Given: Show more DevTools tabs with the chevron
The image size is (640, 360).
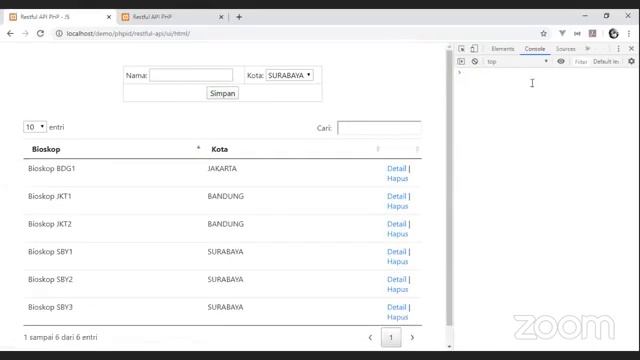Looking at the screenshot, I should pos(588,49).
